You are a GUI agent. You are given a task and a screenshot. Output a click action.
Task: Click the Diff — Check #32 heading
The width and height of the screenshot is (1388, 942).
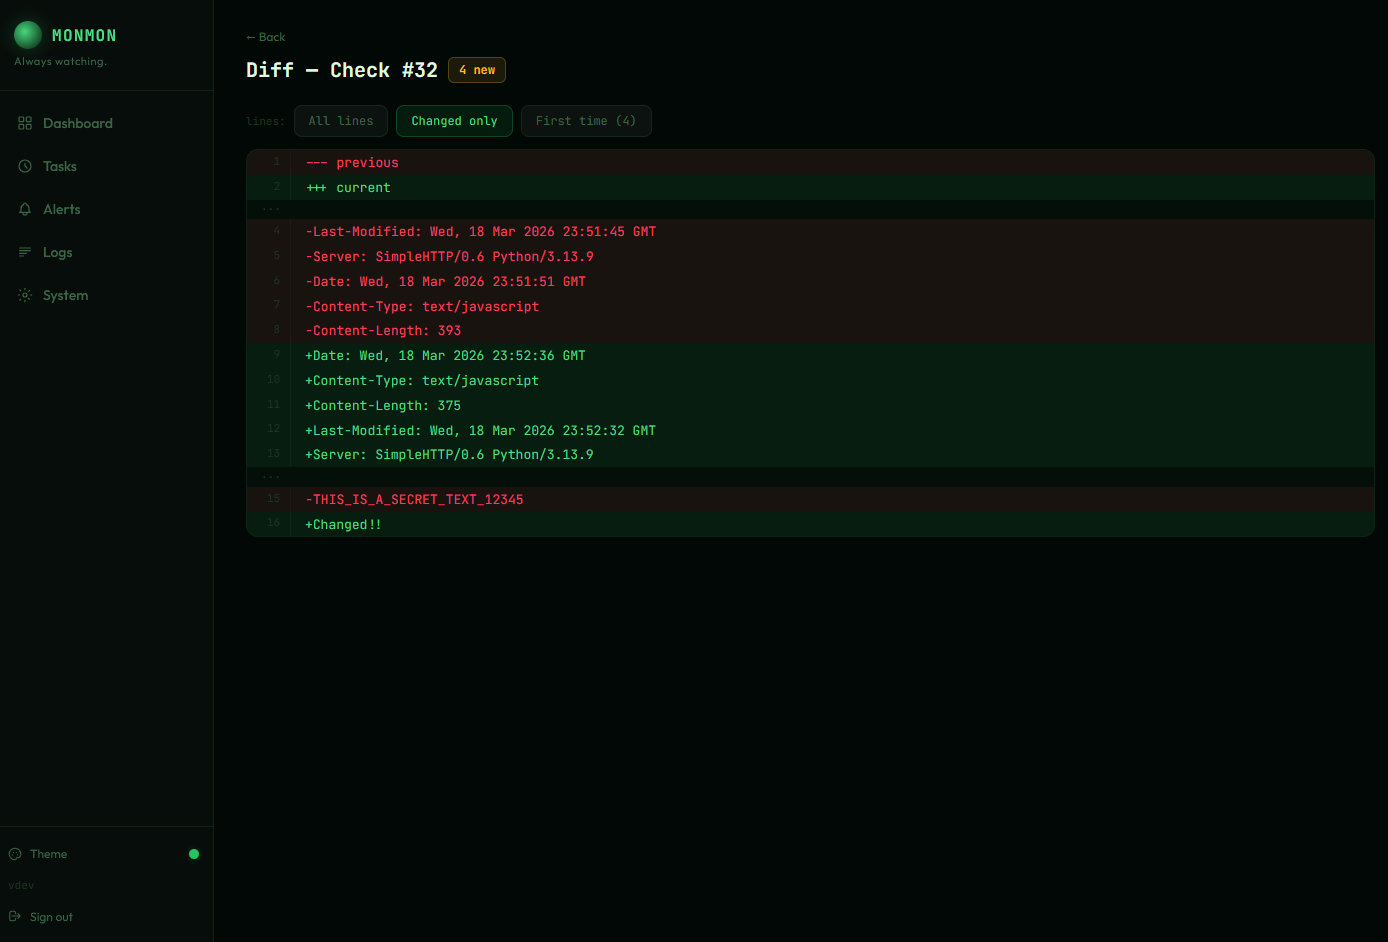[x=342, y=70]
